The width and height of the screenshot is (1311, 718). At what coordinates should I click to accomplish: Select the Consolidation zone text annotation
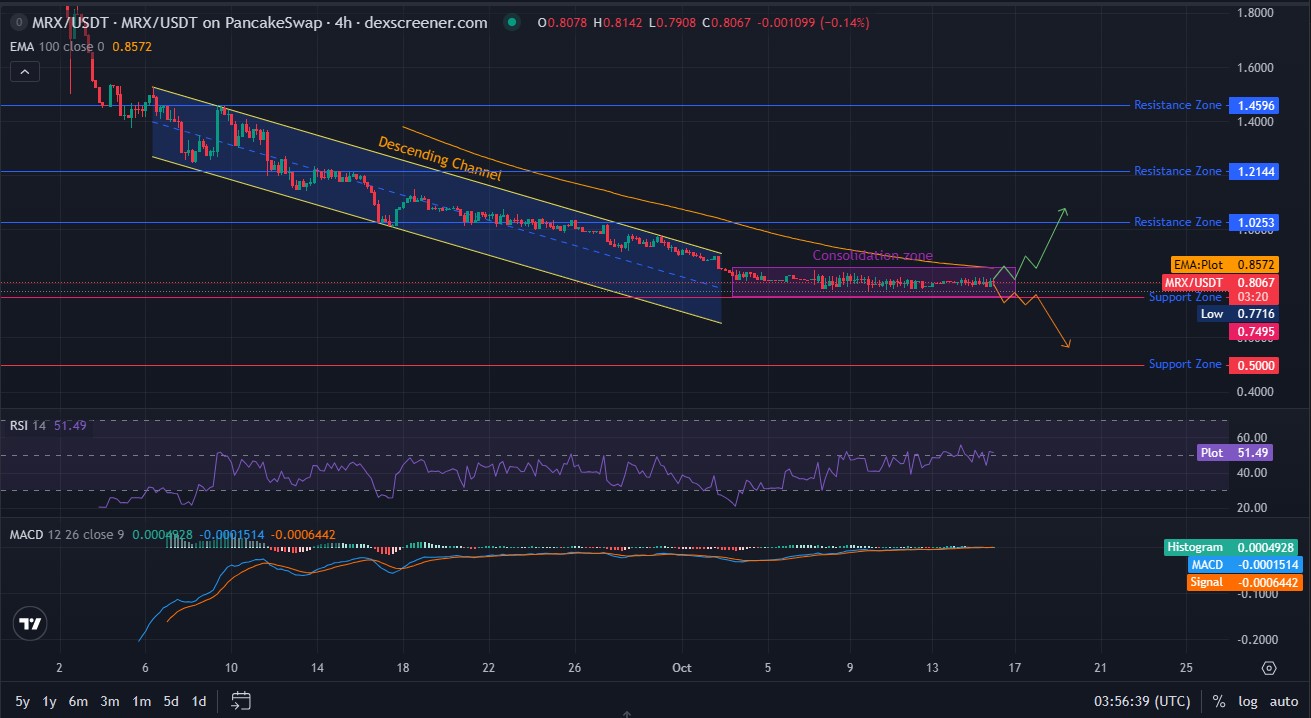click(x=872, y=256)
